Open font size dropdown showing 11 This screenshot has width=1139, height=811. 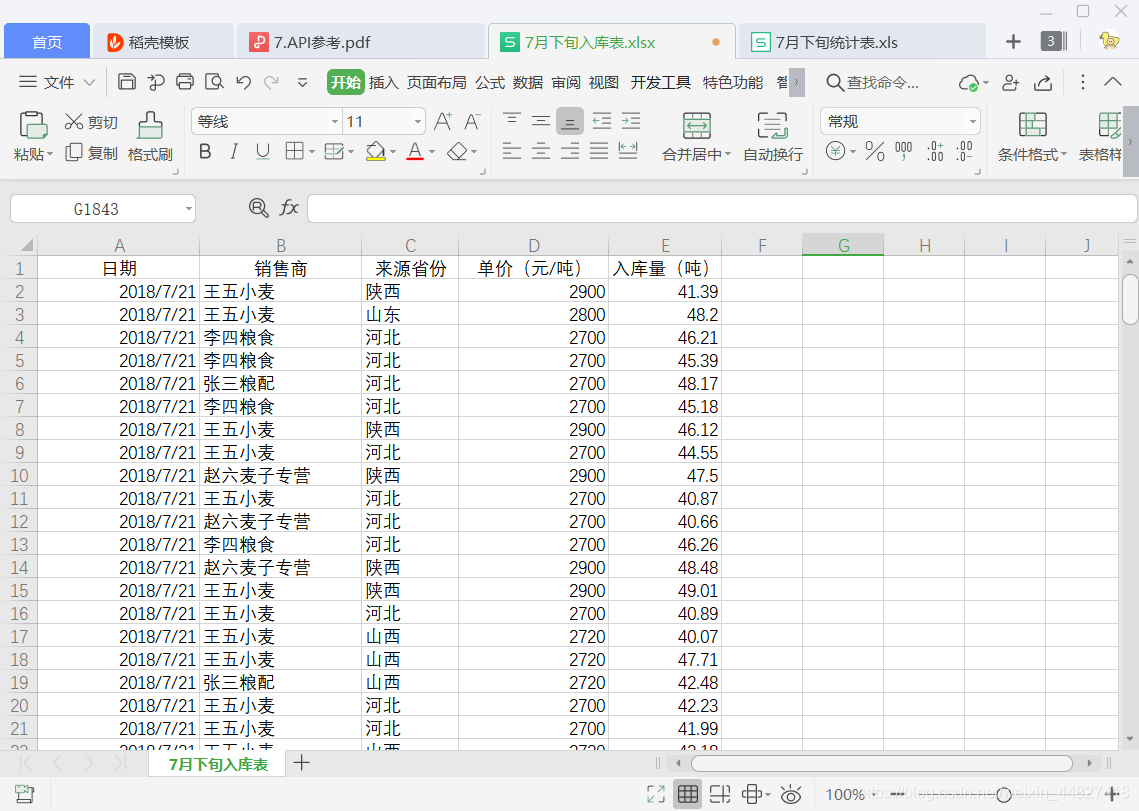click(x=418, y=121)
